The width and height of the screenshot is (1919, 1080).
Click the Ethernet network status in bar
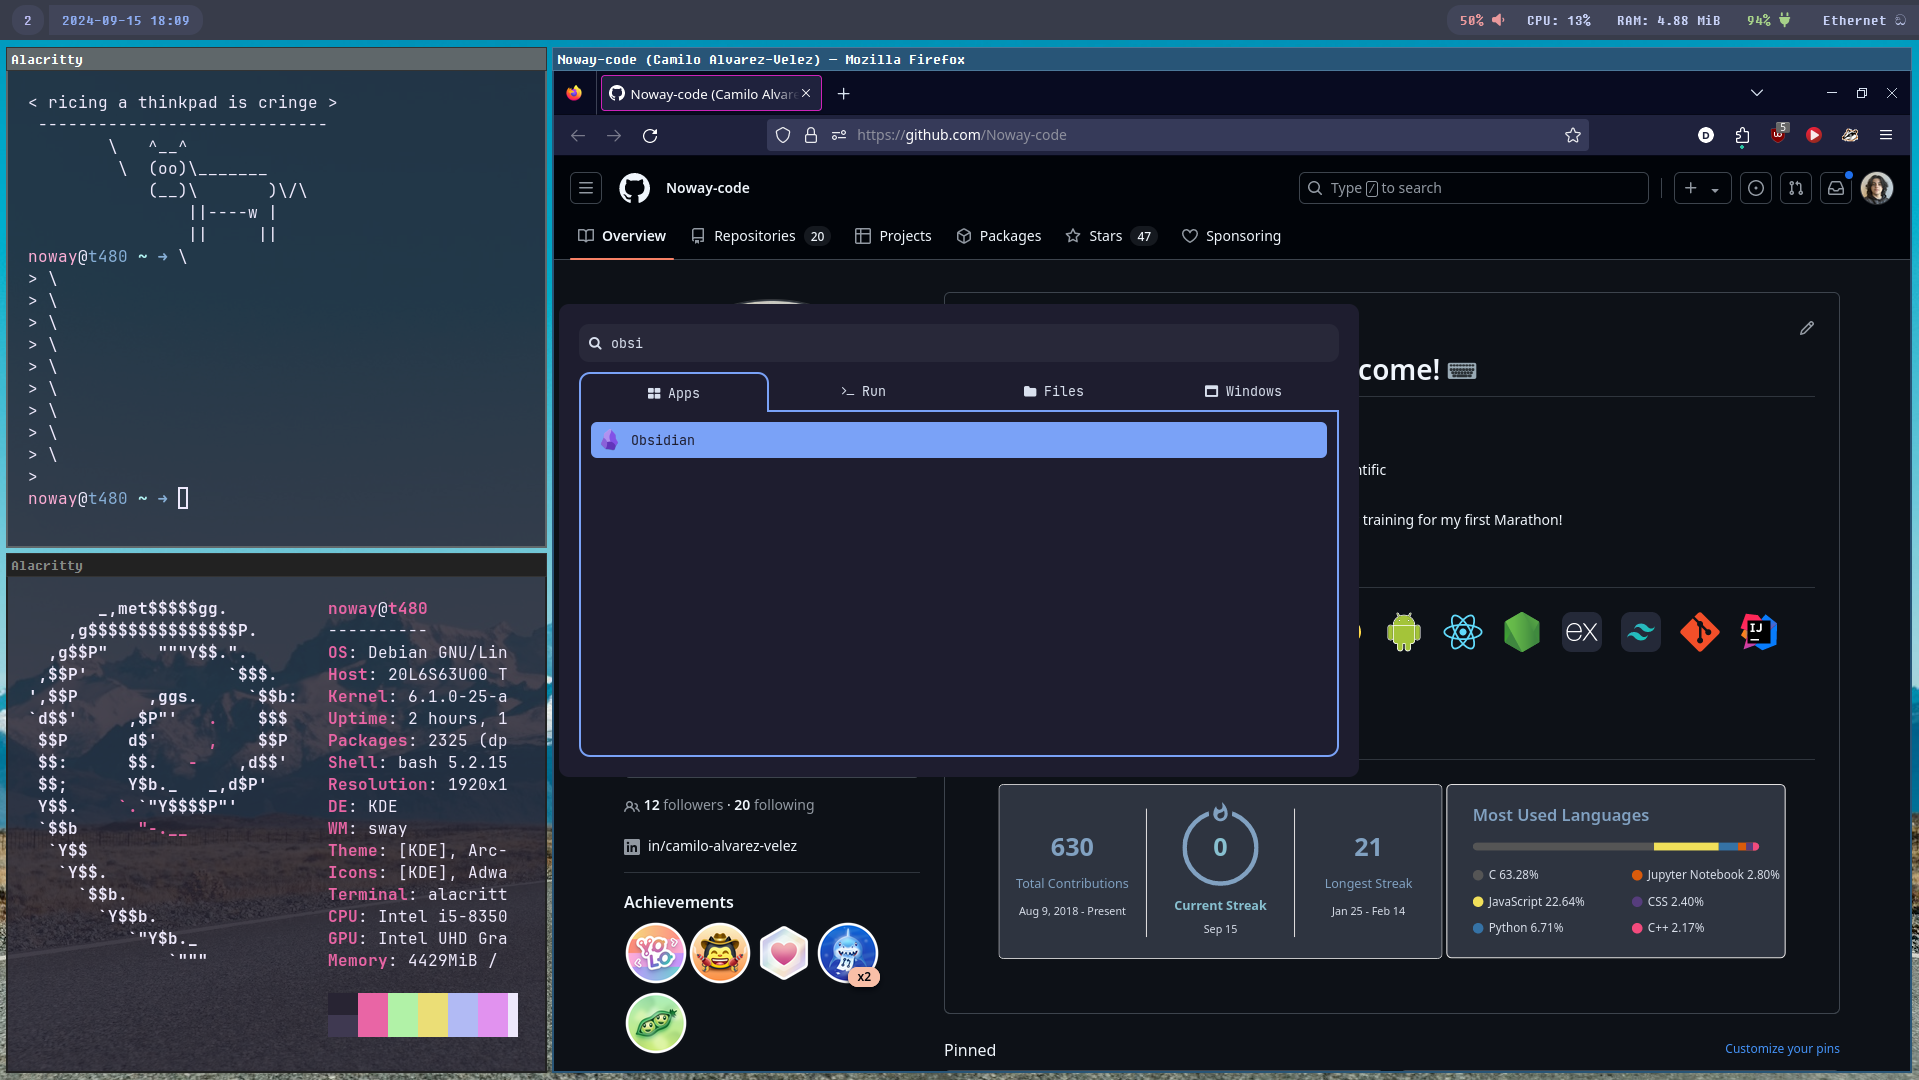(x=1864, y=20)
